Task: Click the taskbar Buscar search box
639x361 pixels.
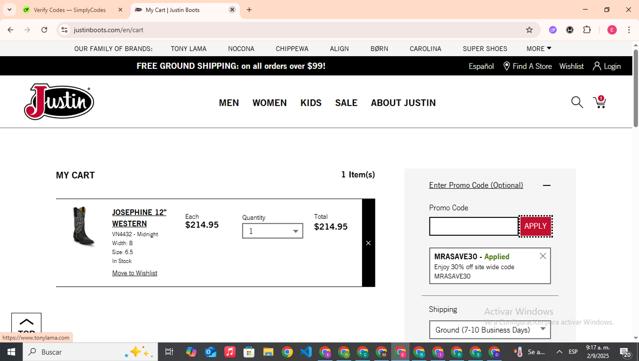Action: [90, 352]
